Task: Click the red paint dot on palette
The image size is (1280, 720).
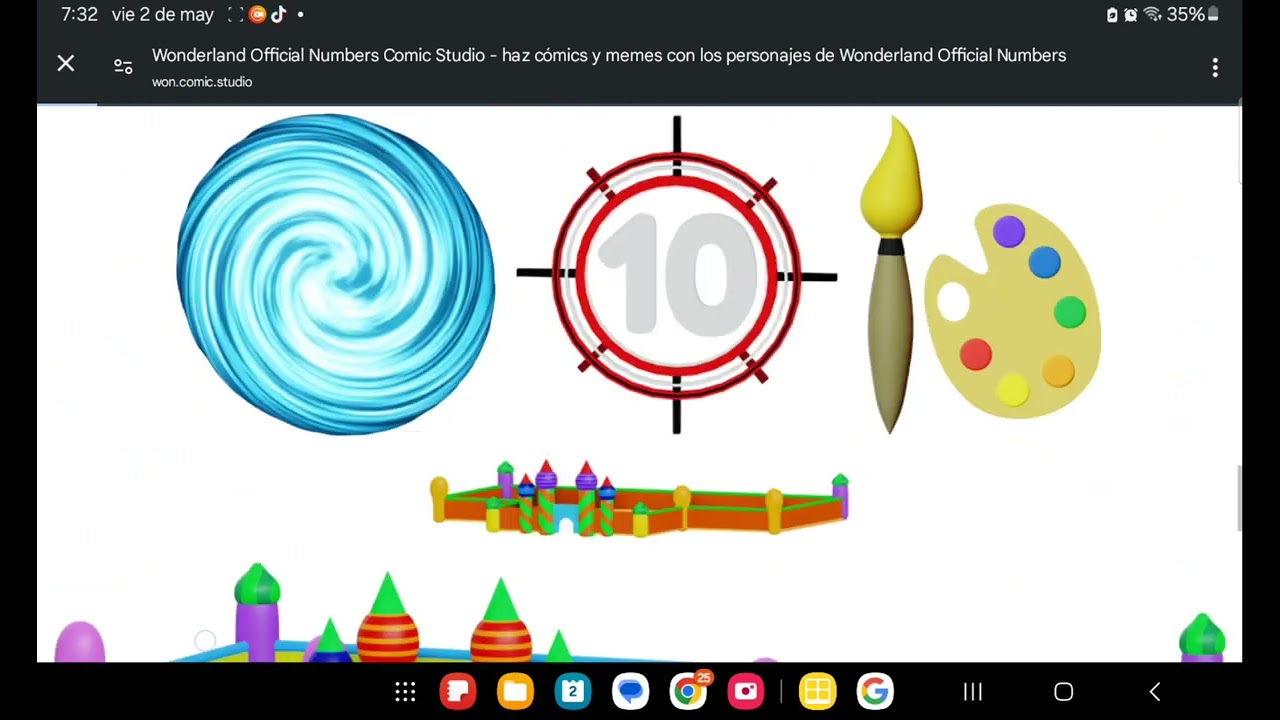Action: tap(976, 354)
